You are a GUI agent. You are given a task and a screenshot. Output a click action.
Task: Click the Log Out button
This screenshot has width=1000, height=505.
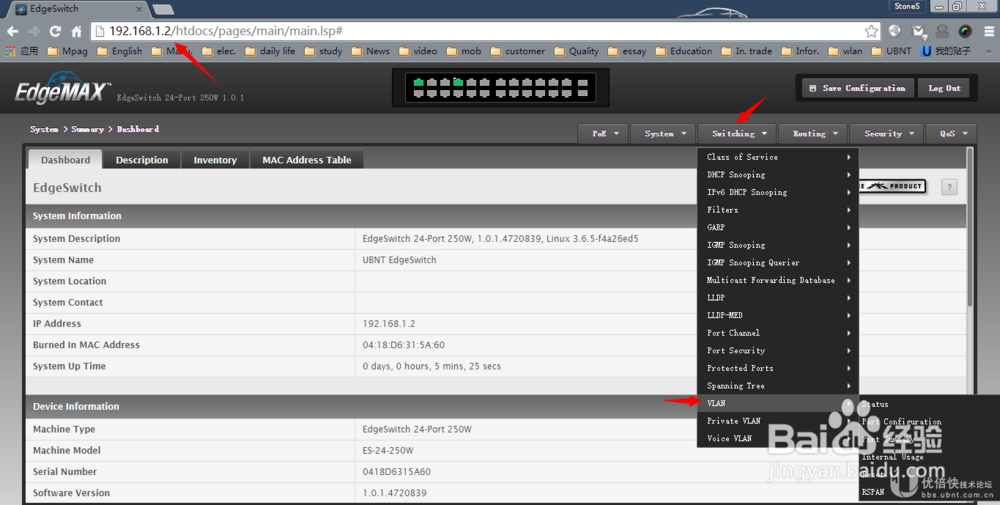pyautogui.click(x=944, y=88)
